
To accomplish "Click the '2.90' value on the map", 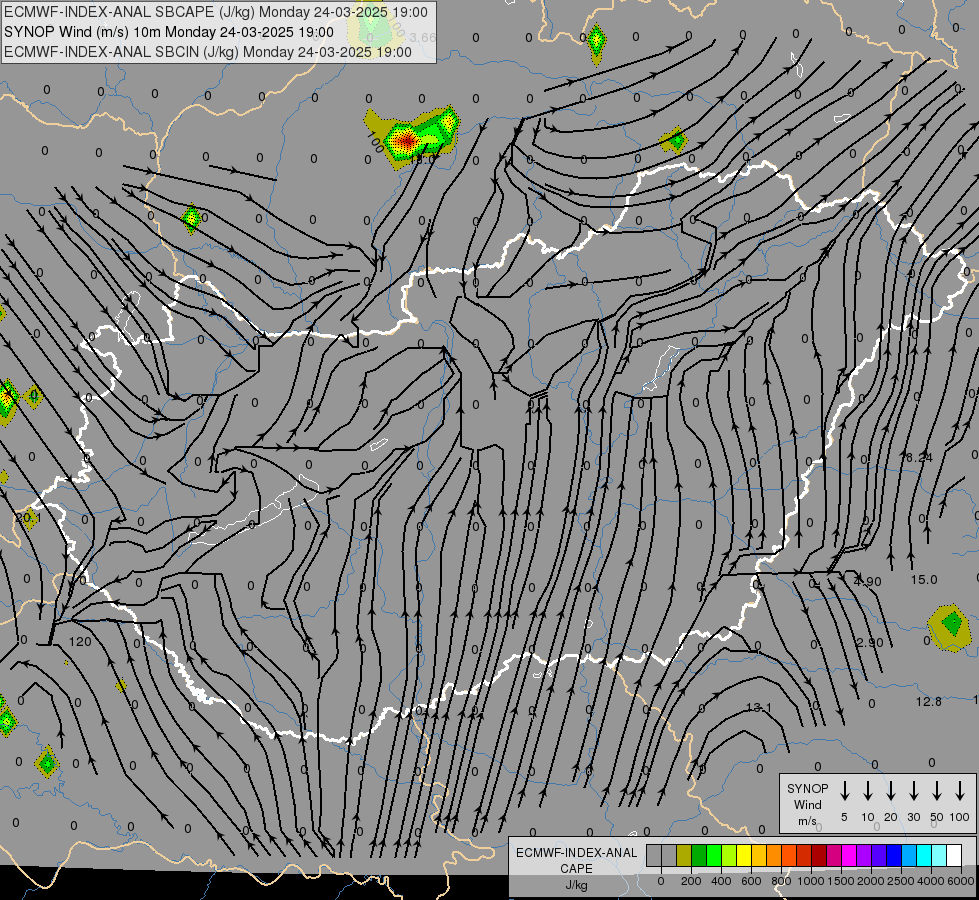I will coord(870,643).
